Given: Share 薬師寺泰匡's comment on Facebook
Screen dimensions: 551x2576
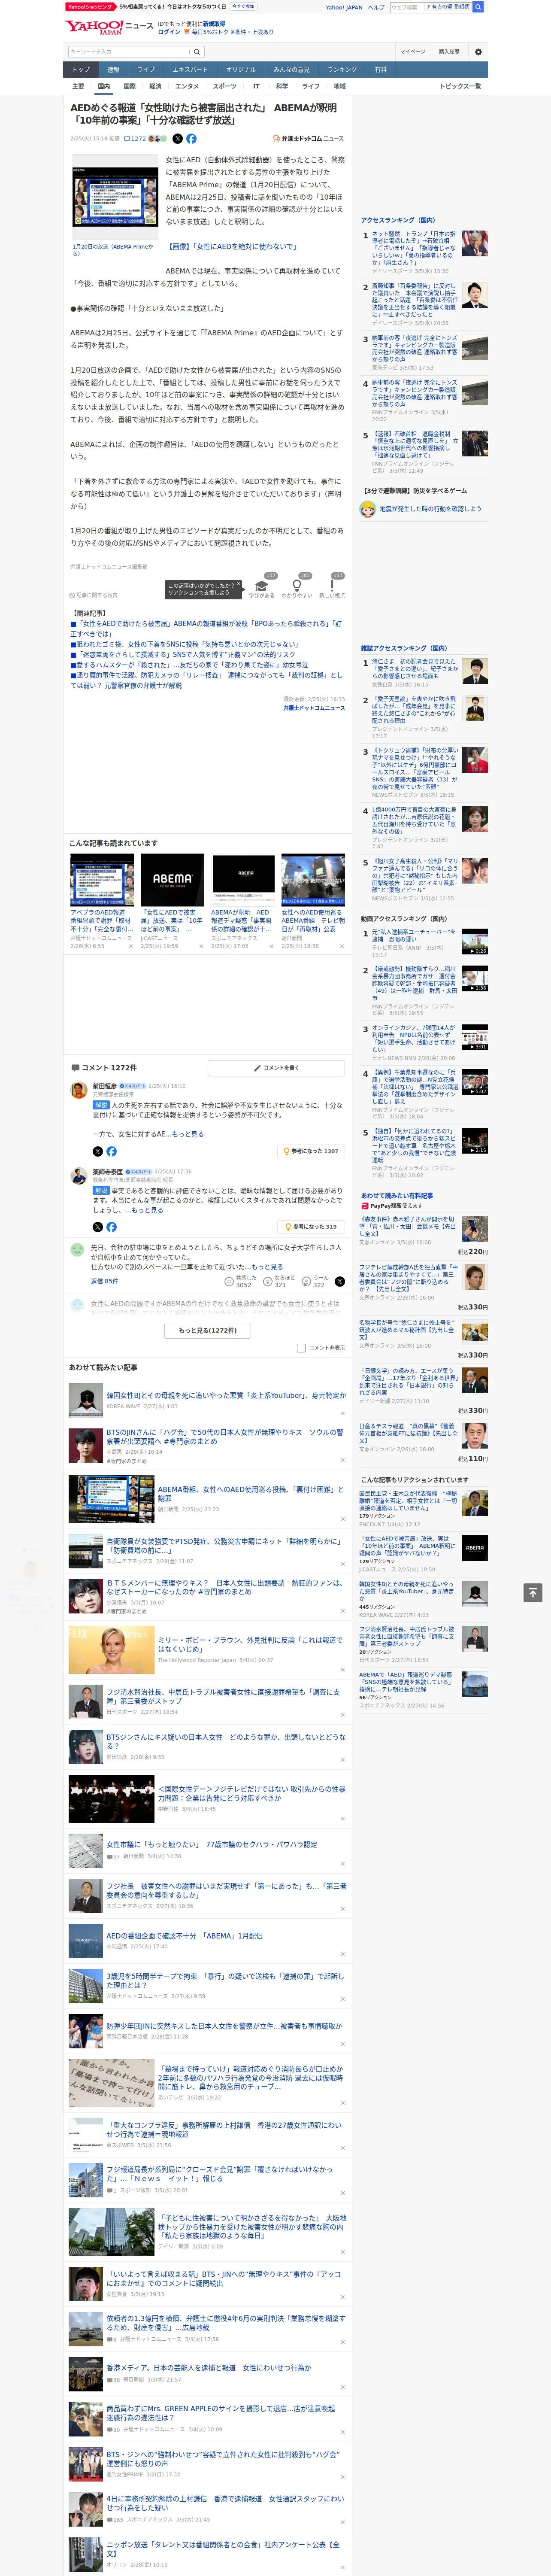Looking at the screenshot, I should tap(111, 1227).
